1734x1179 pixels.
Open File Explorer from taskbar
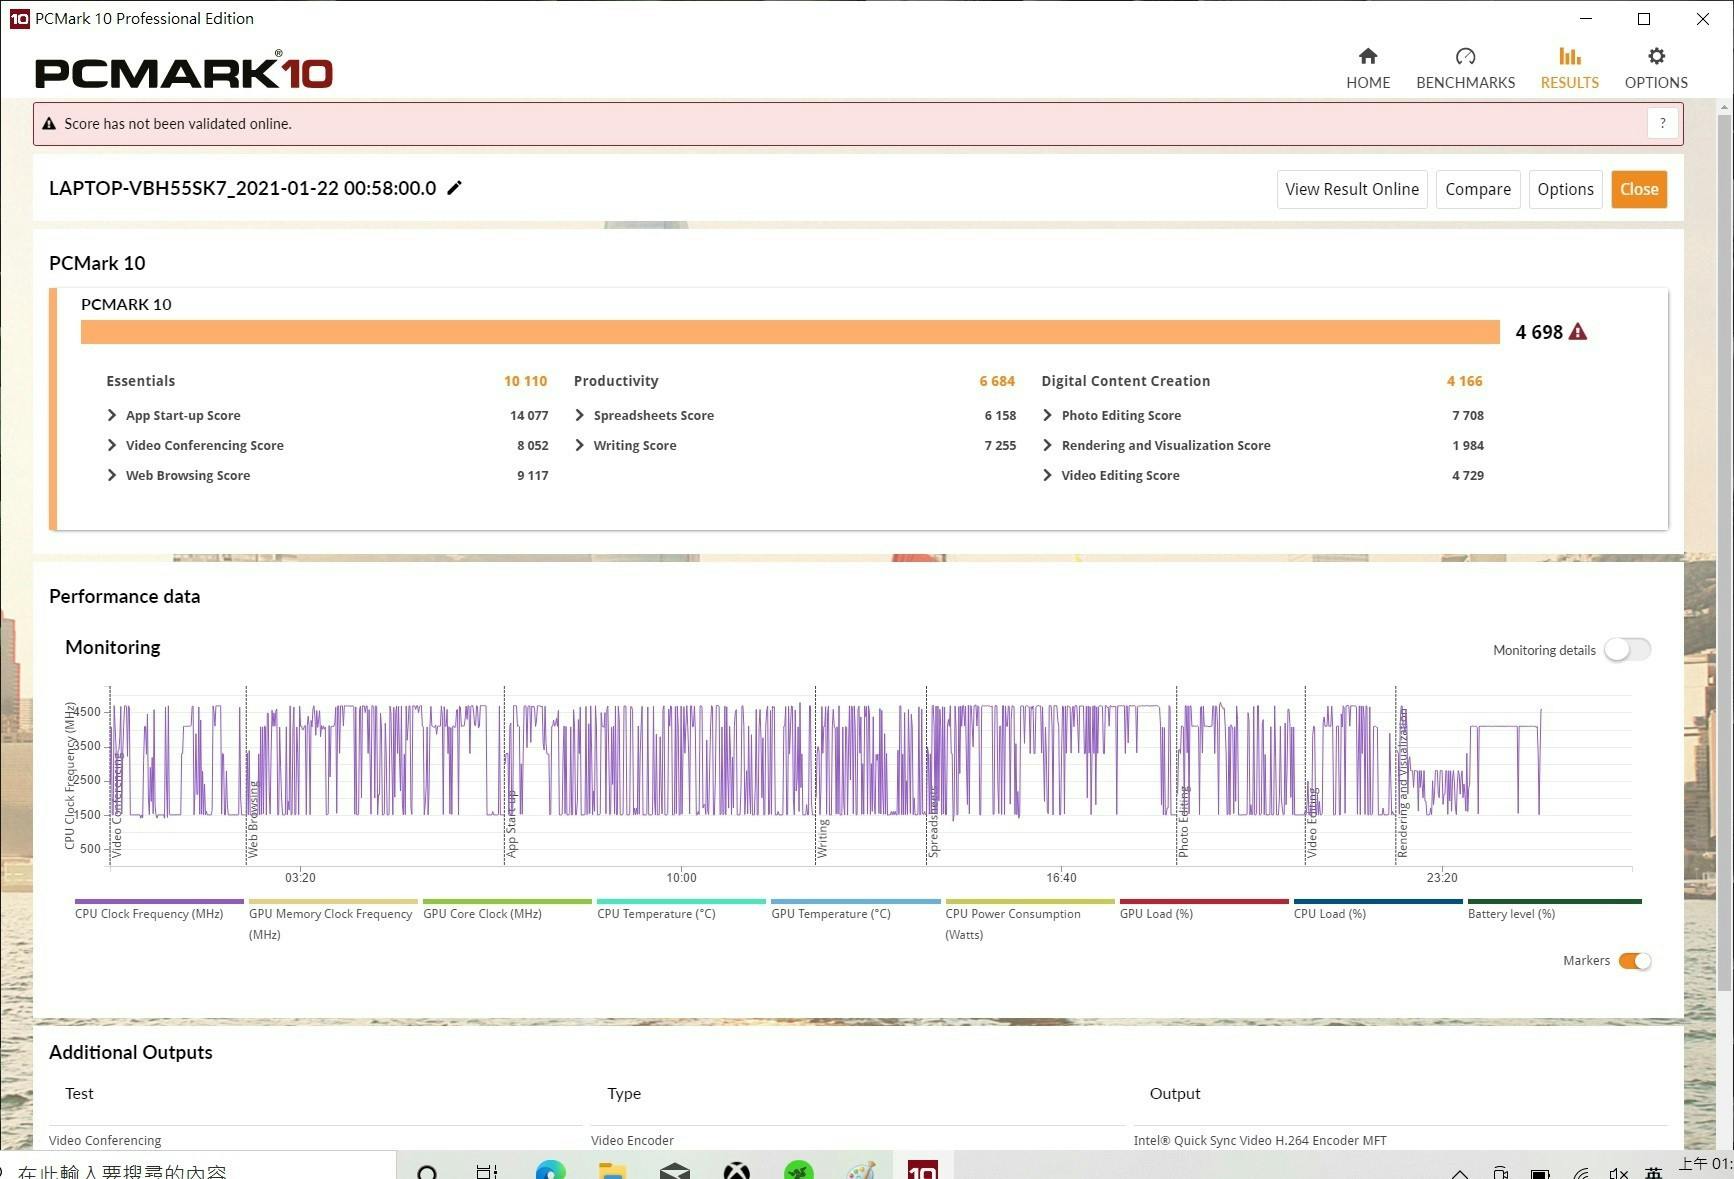[x=612, y=1171]
